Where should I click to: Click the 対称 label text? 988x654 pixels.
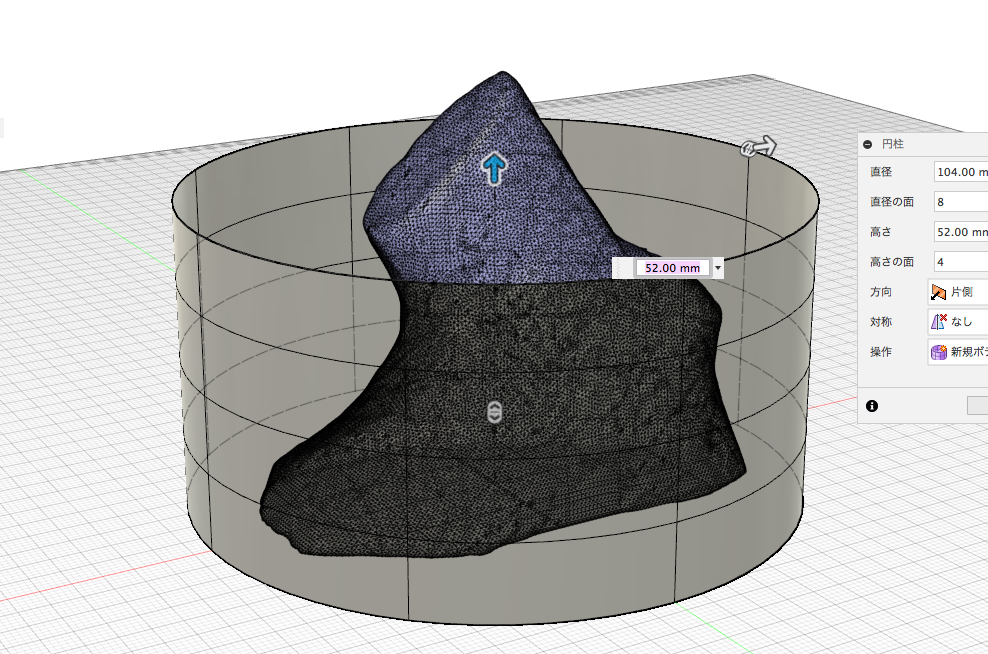coord(881,321)
